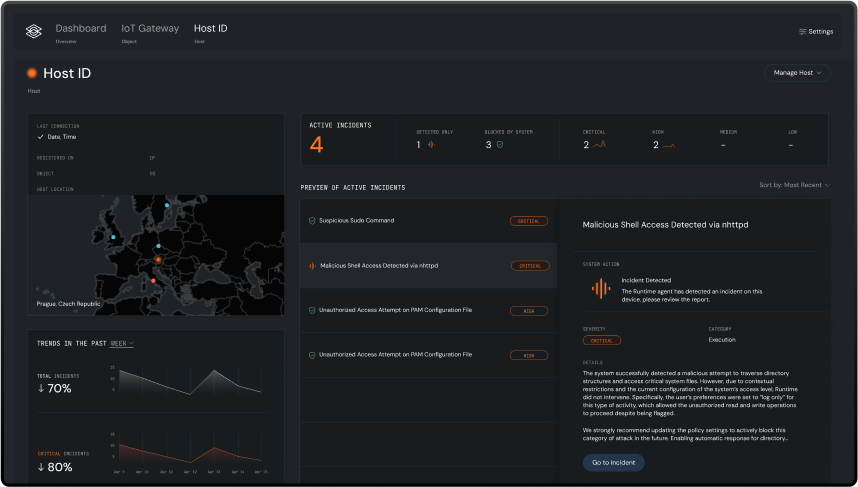Click waveform icon beside Detected Only count
The width and height of the screenshot is (858, 487).
pyautogui.click(x=431, y=145)
